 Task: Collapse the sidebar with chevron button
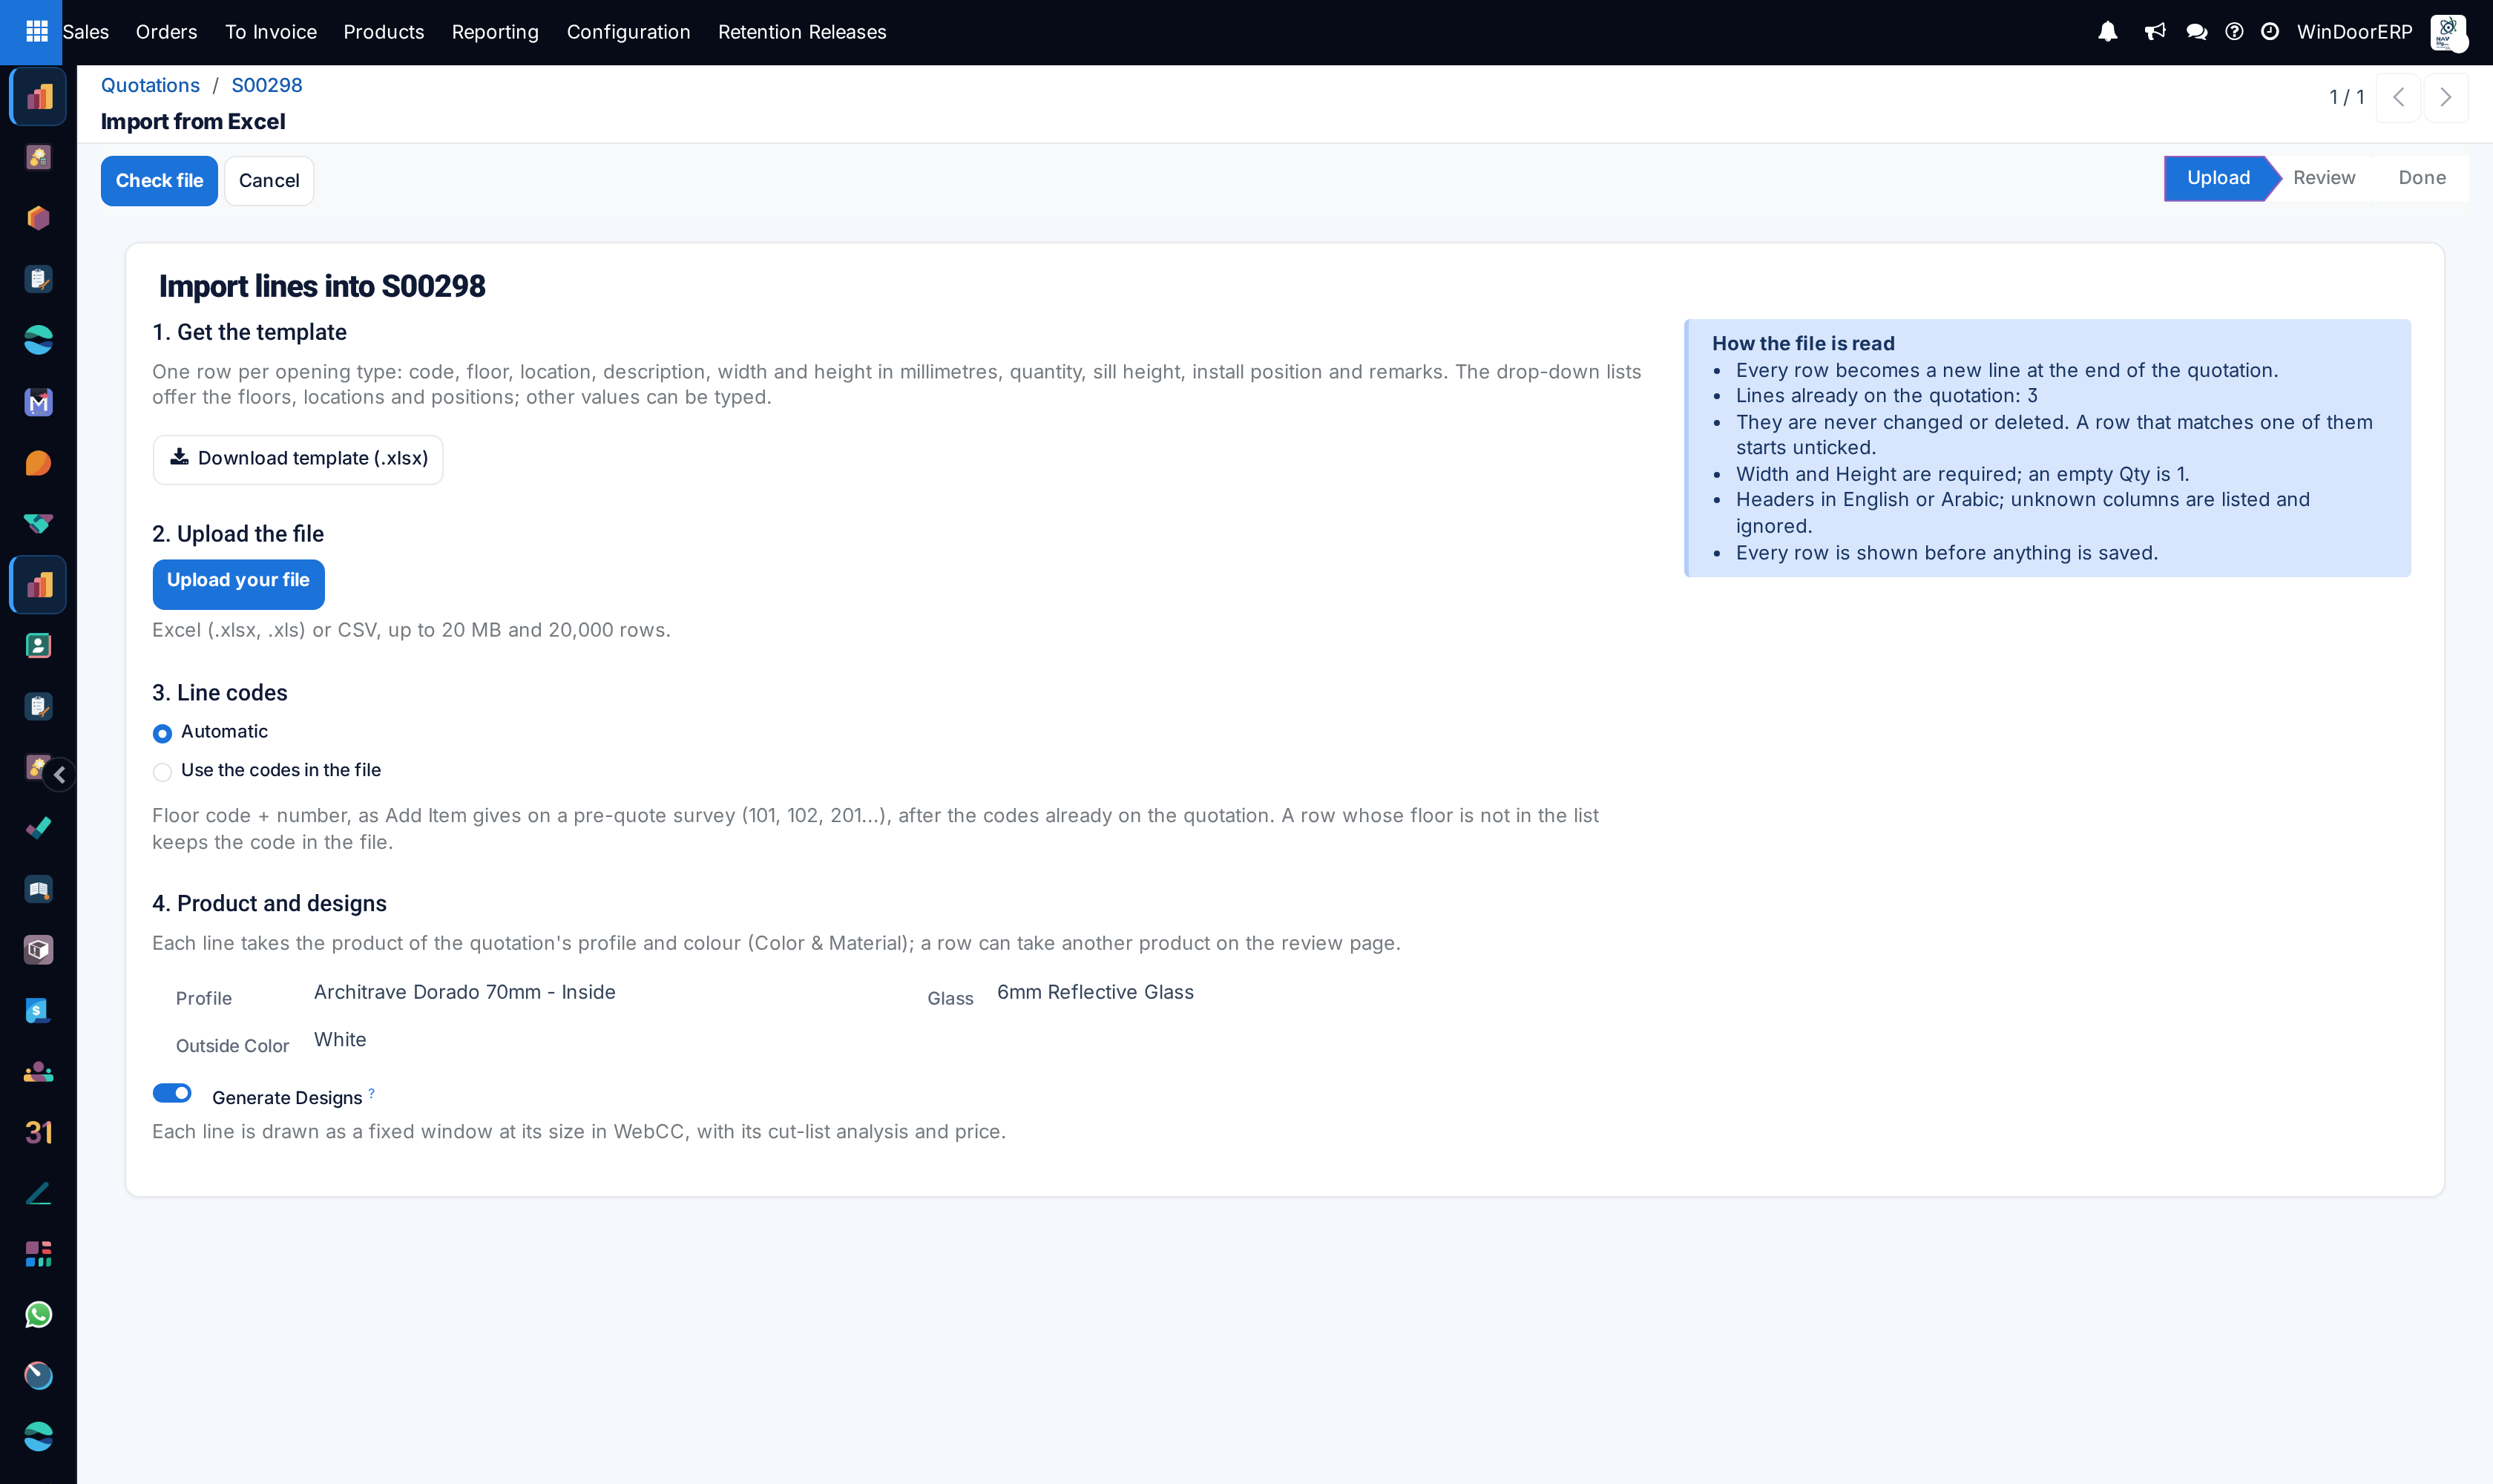coord(60,774)
